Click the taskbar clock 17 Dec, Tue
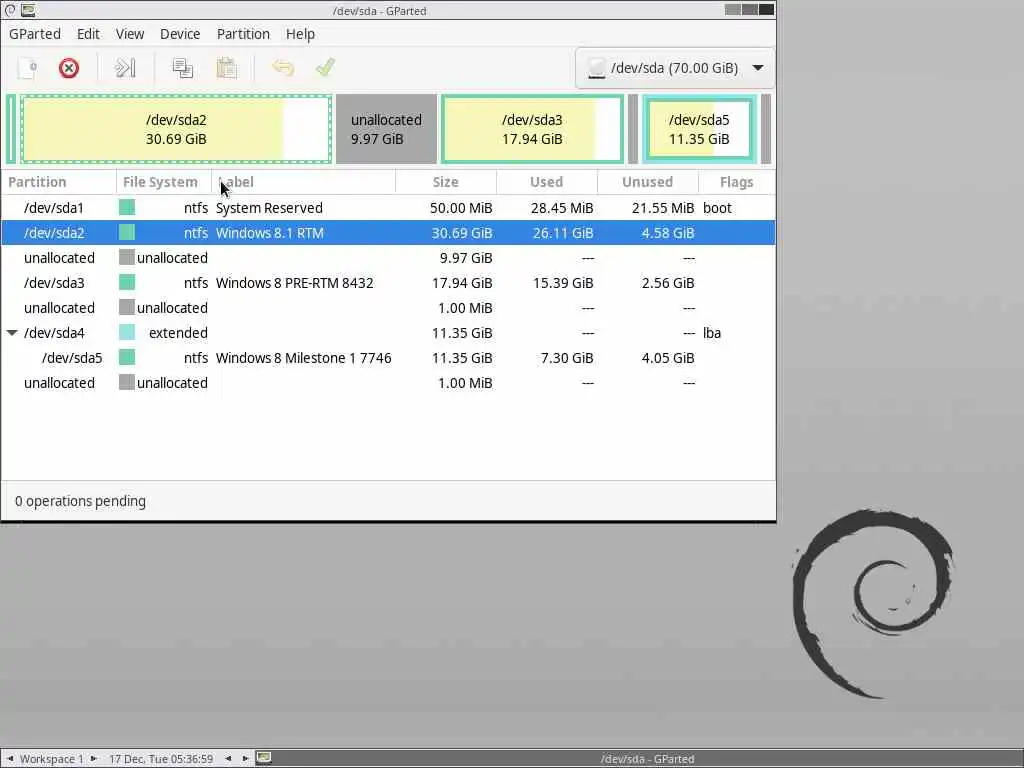Viewport: 1024px width, 768px height. 161,759
